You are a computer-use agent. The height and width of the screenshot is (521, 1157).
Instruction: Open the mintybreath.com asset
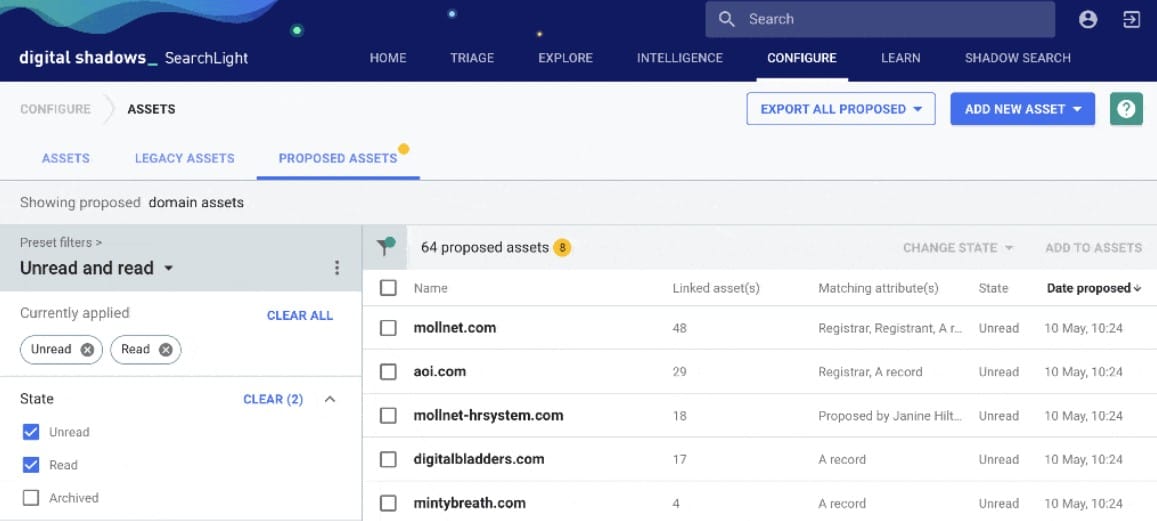[469, 503]
